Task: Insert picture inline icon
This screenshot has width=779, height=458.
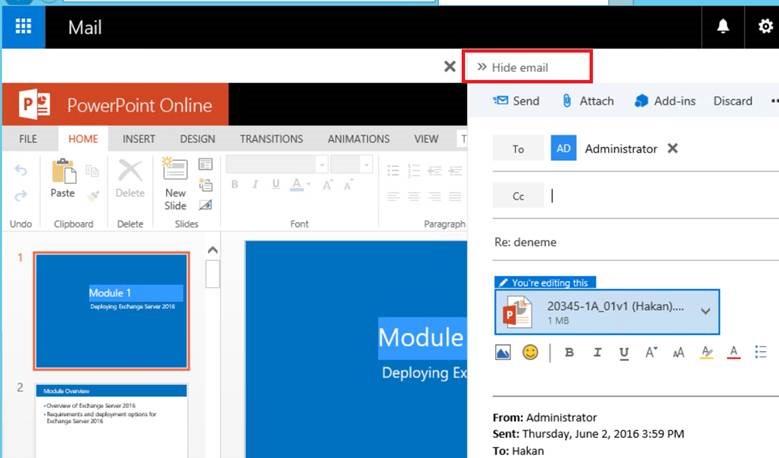Action: coord(503,352)
